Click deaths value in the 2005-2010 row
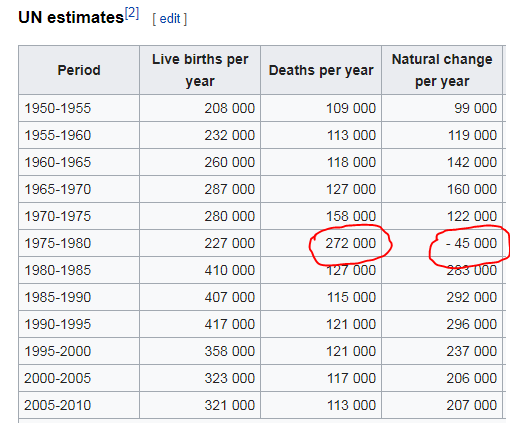This screenshot has width=510, height=423. coord(351,405)
